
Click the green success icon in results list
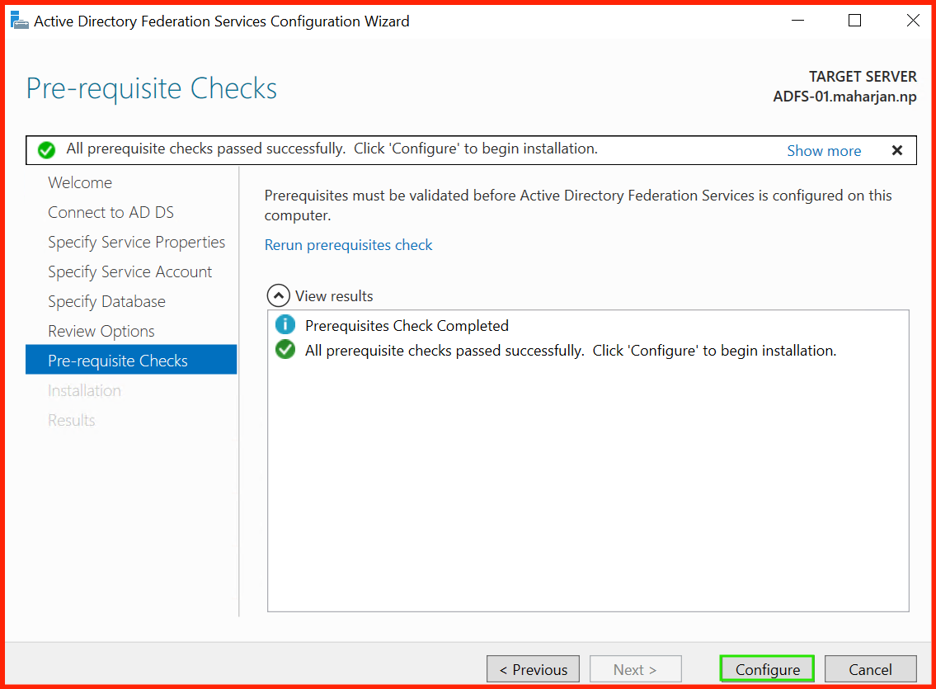click(285, 350)
